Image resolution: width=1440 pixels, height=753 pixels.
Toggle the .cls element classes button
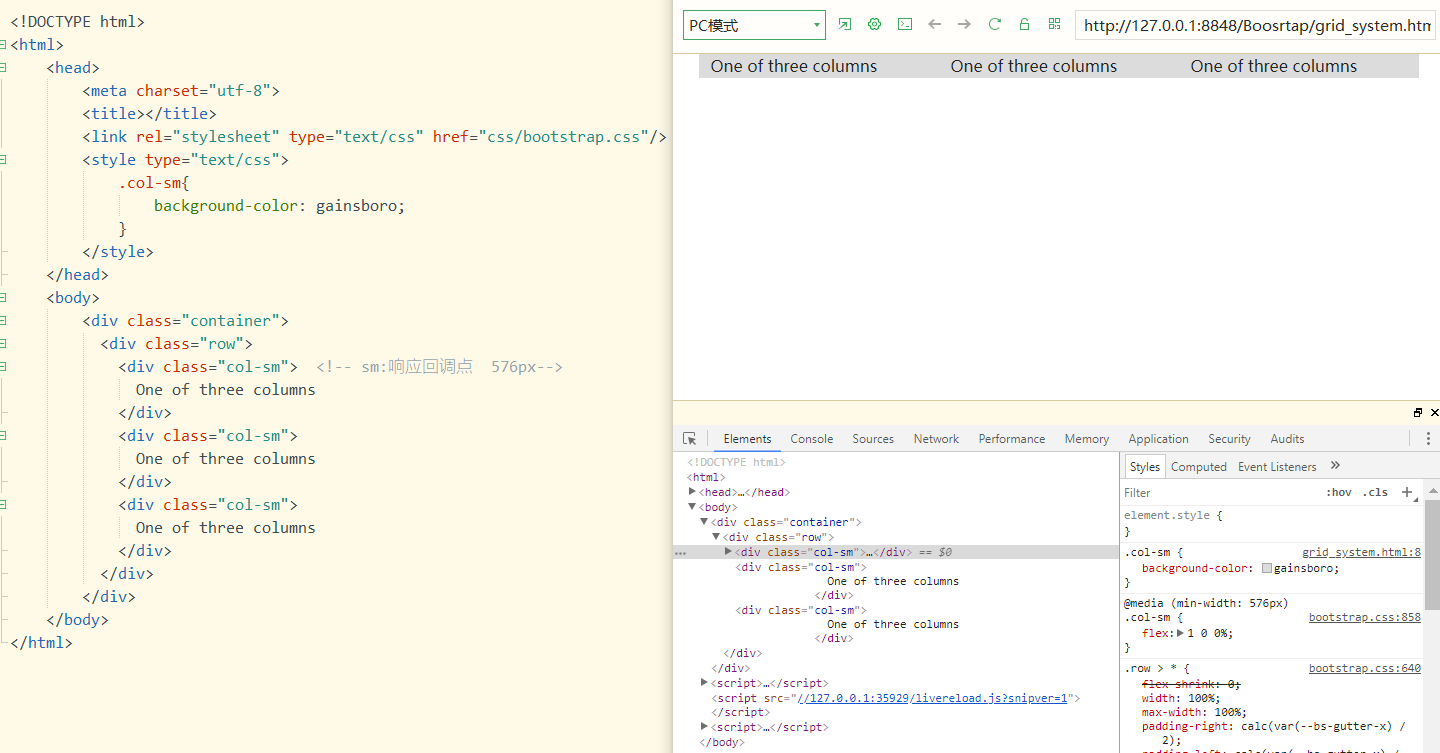(x=1376, y=492)
